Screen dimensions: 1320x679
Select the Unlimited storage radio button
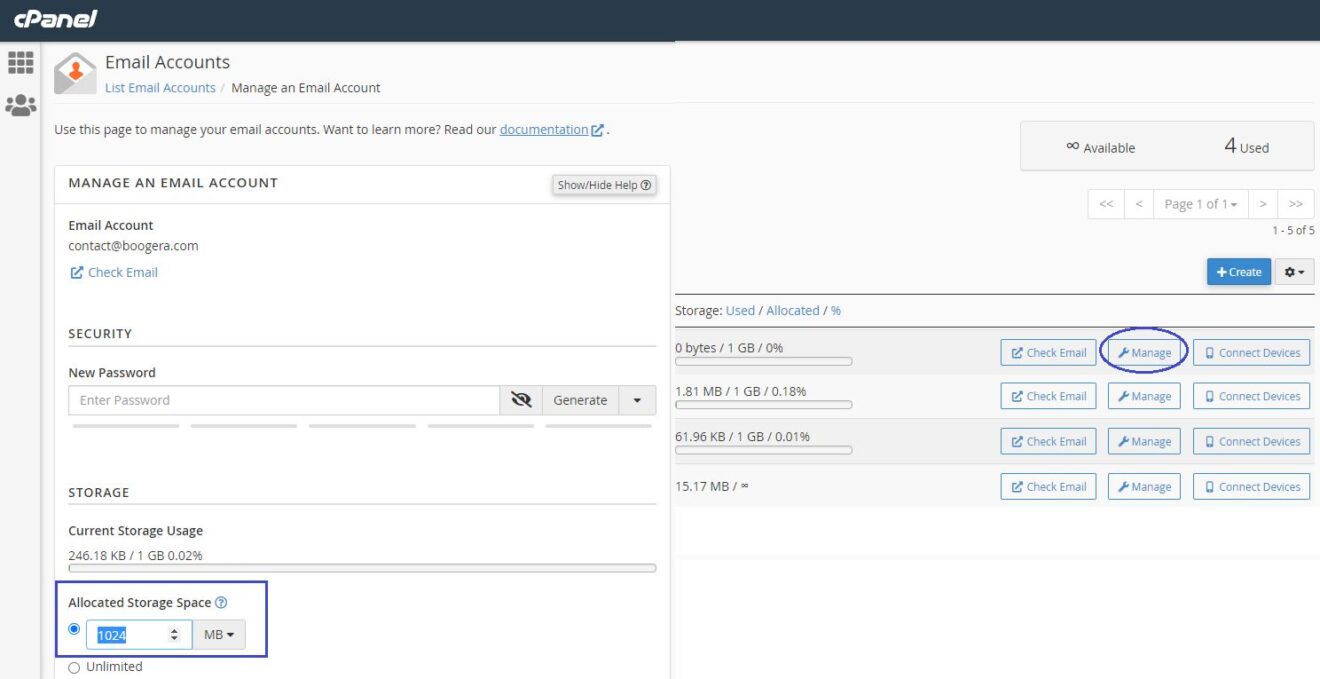(73, 667)
